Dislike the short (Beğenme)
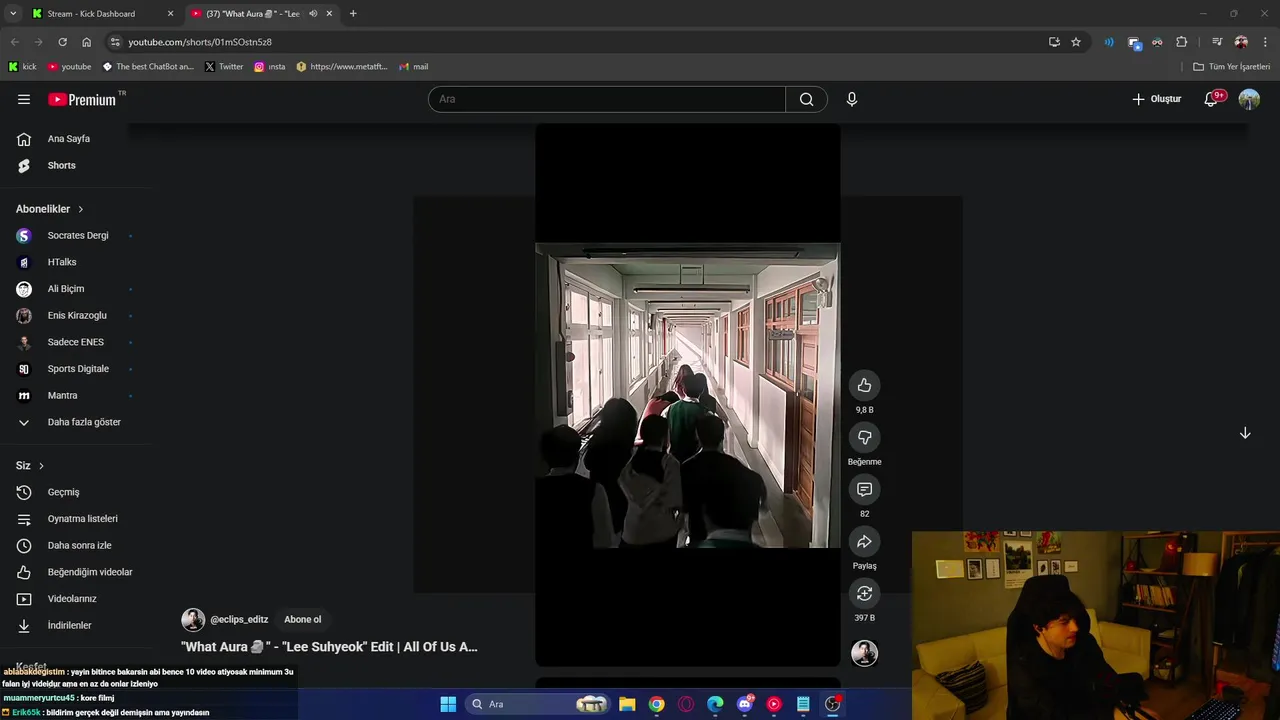This screenshot has width=1280, height=720. [864, 438]
